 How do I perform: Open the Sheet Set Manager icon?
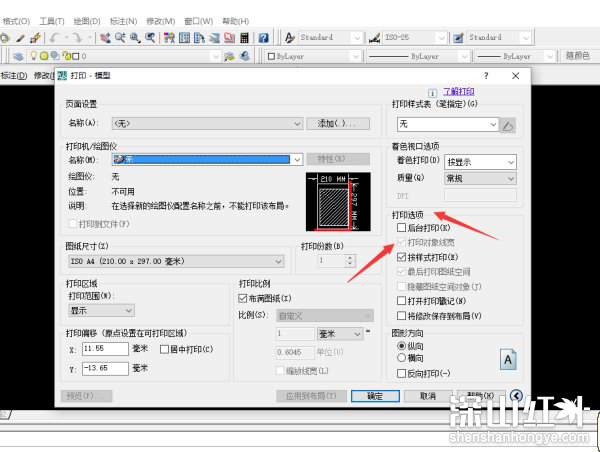coord(214,38)
